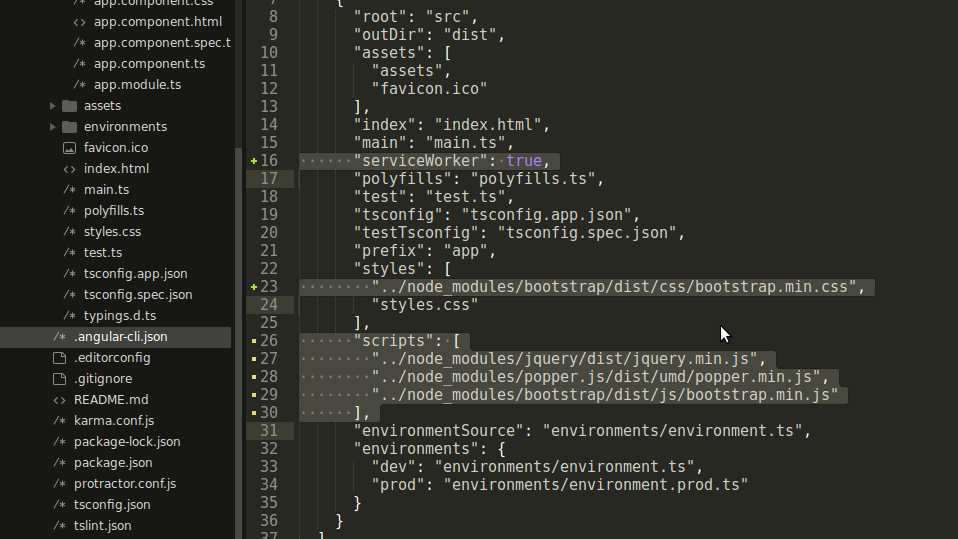Open app.module.ts in the file tree
The height and width of the screenshot is (539, 958).
coord(137,85)
